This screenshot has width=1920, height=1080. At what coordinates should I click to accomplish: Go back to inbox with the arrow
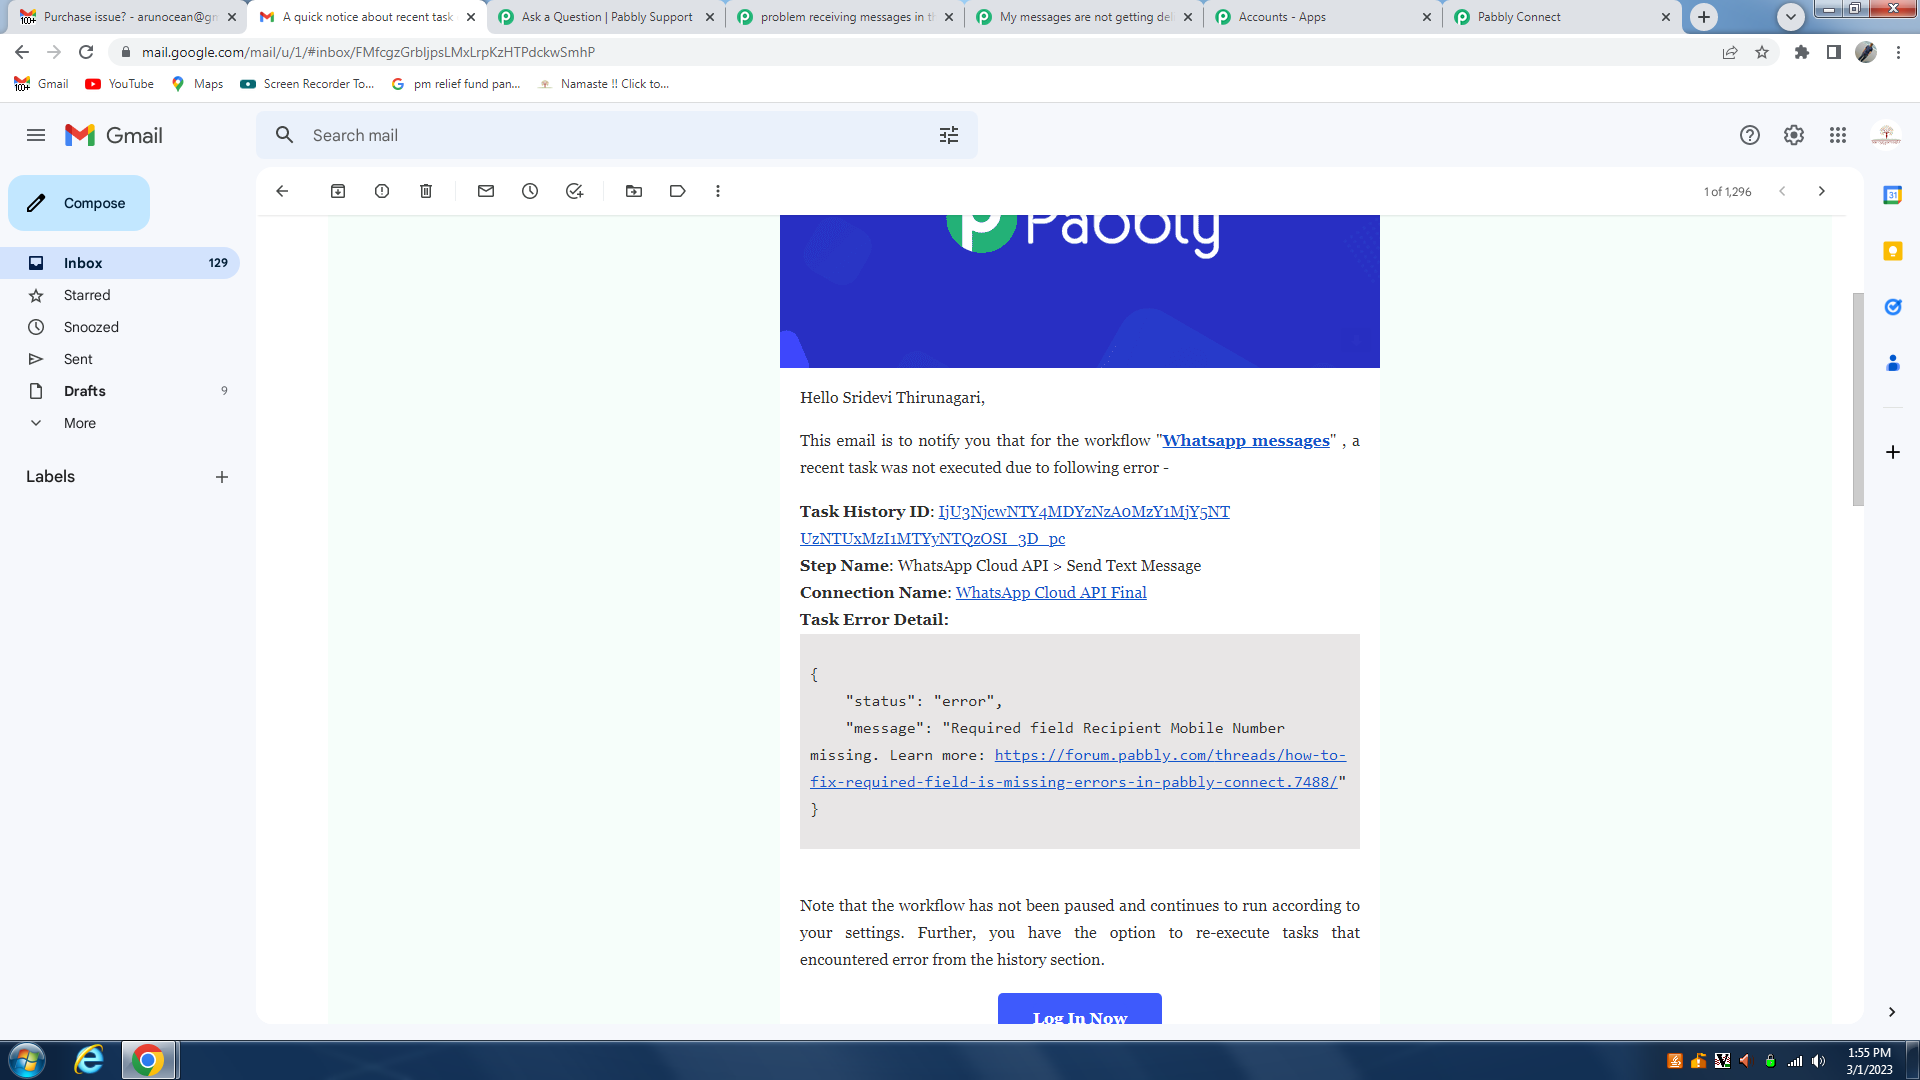point(282,191)
